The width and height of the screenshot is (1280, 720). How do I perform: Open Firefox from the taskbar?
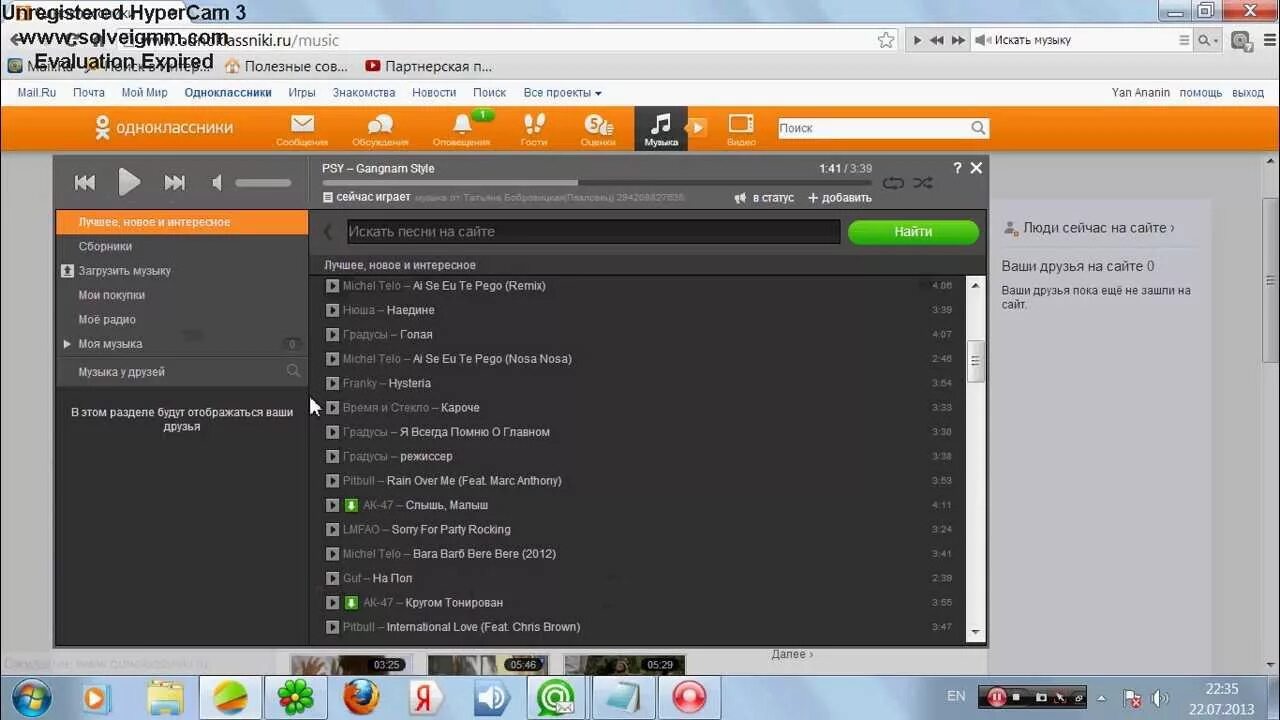coord(361,697)
